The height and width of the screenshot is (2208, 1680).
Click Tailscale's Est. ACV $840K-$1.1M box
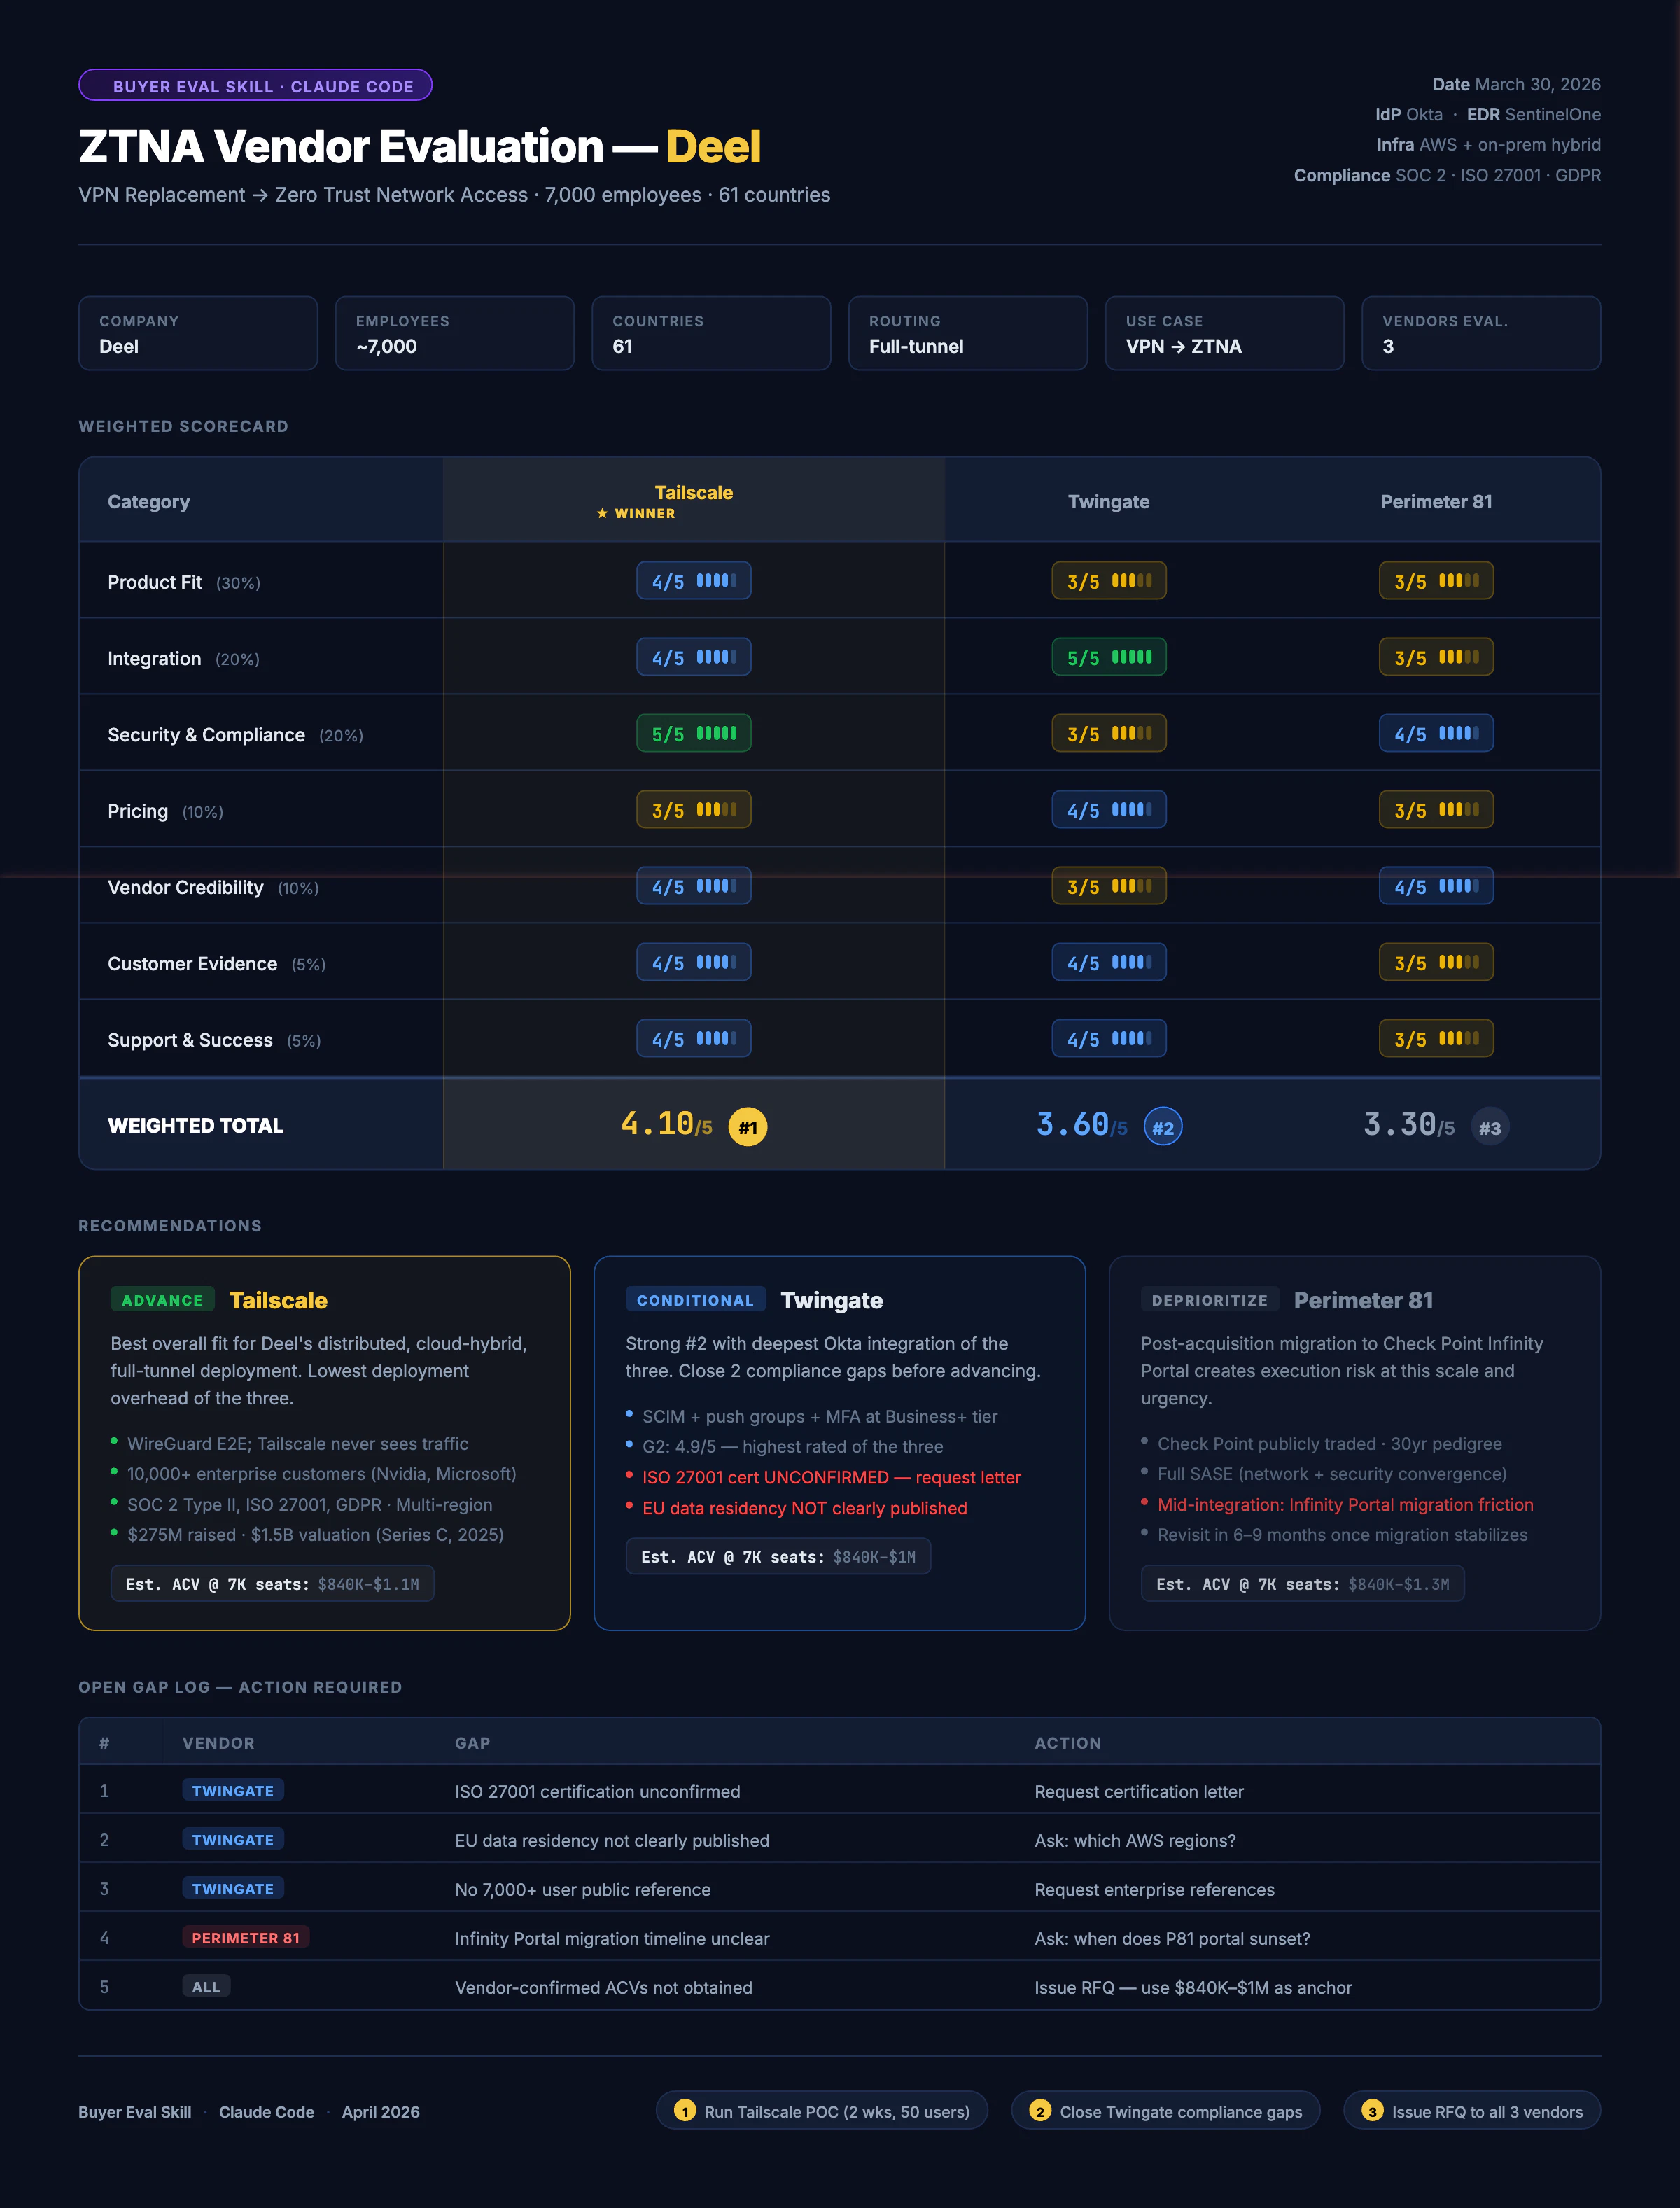click(272, 1584)
